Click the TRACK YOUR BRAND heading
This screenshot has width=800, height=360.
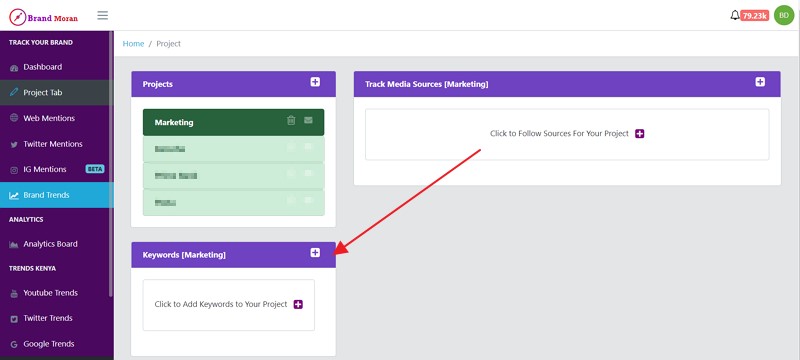pos(41,42)
